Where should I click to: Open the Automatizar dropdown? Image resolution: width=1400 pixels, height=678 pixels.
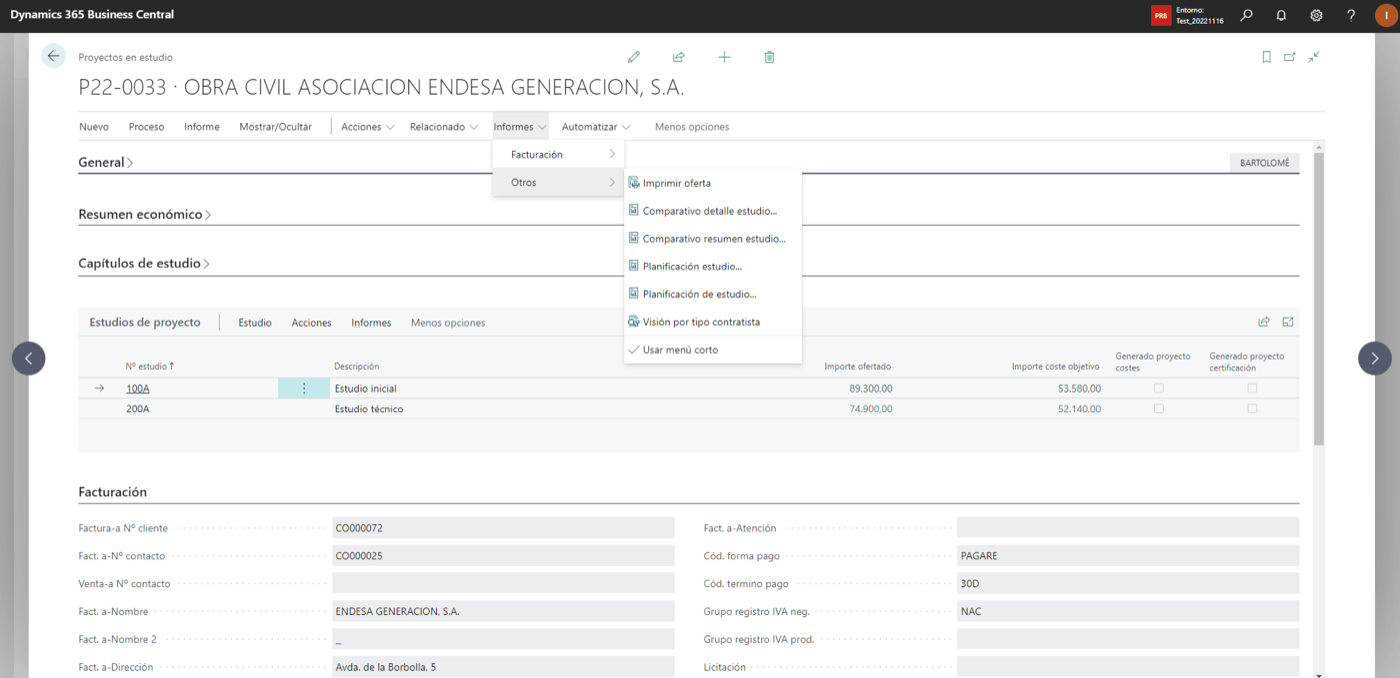pyautogui.click(x=596, y=127)
